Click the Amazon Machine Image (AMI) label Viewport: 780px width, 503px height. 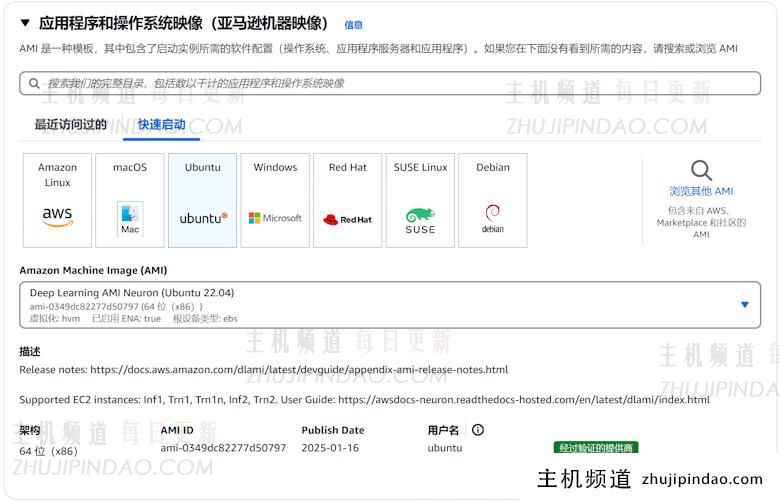(x=93, y=270)
